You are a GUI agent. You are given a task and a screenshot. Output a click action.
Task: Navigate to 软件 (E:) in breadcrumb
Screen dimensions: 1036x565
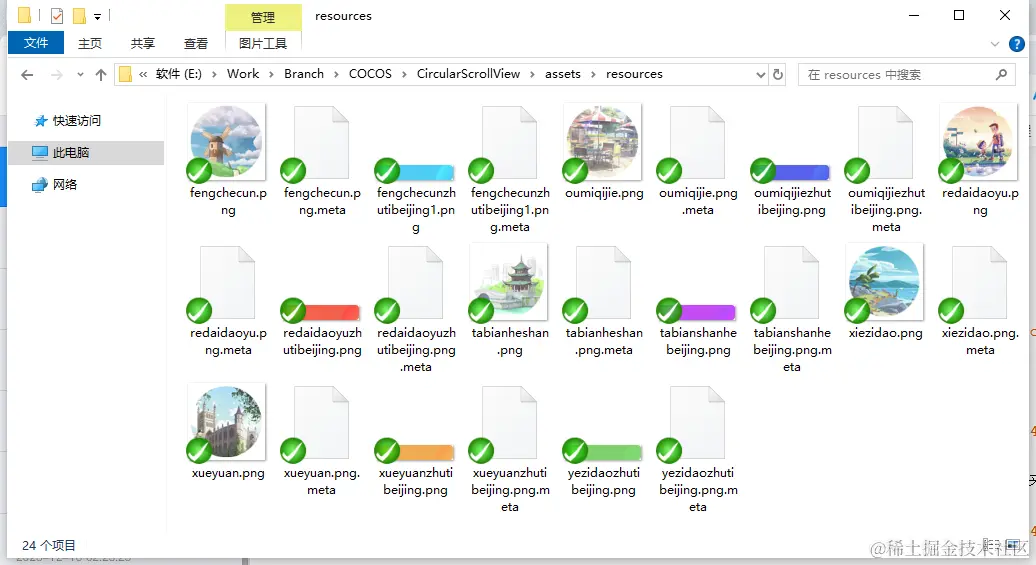point(178,74)
